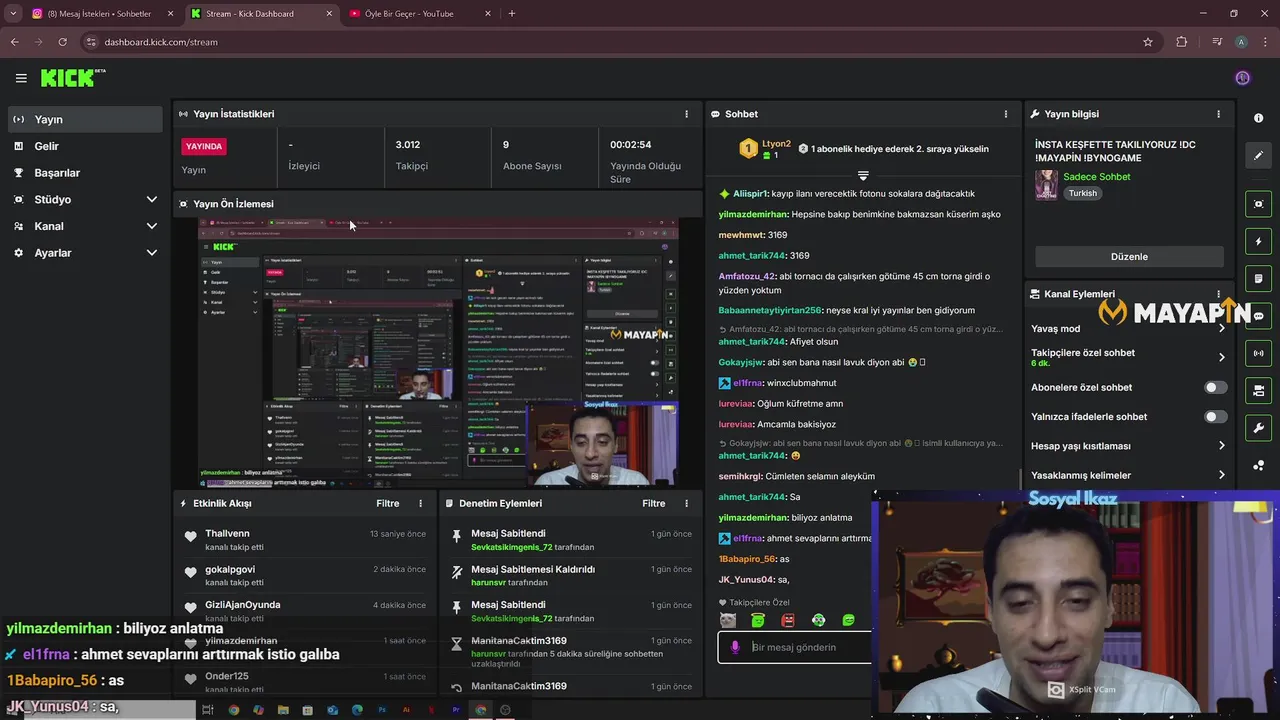Viewport: 1280px width, 720px height.
Task: Click username ahmet_tarik744 saying Afiyet olsun
Action: click(x=752, y=342)
